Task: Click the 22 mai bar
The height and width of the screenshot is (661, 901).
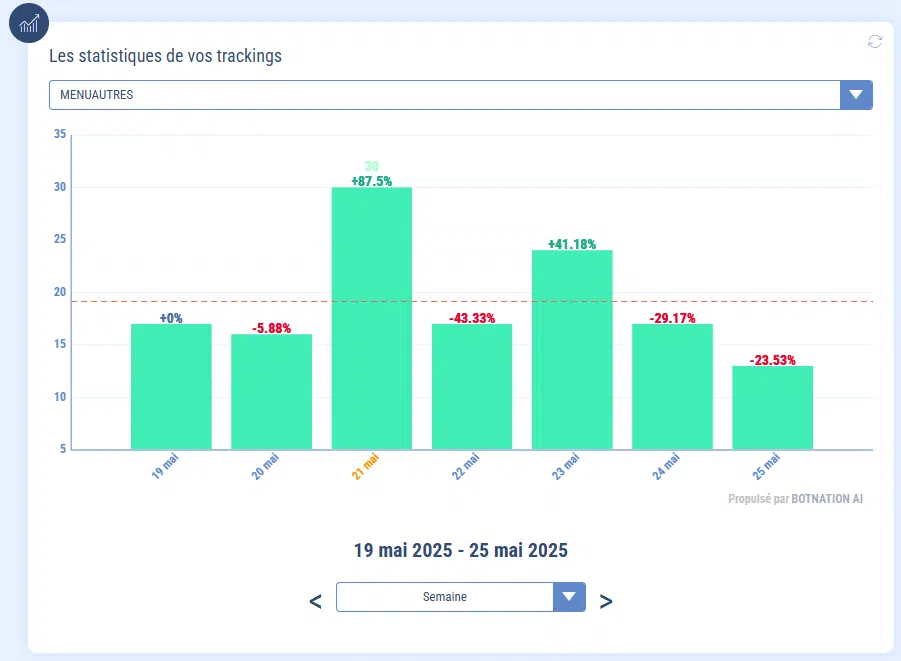Action: (471, 386)
